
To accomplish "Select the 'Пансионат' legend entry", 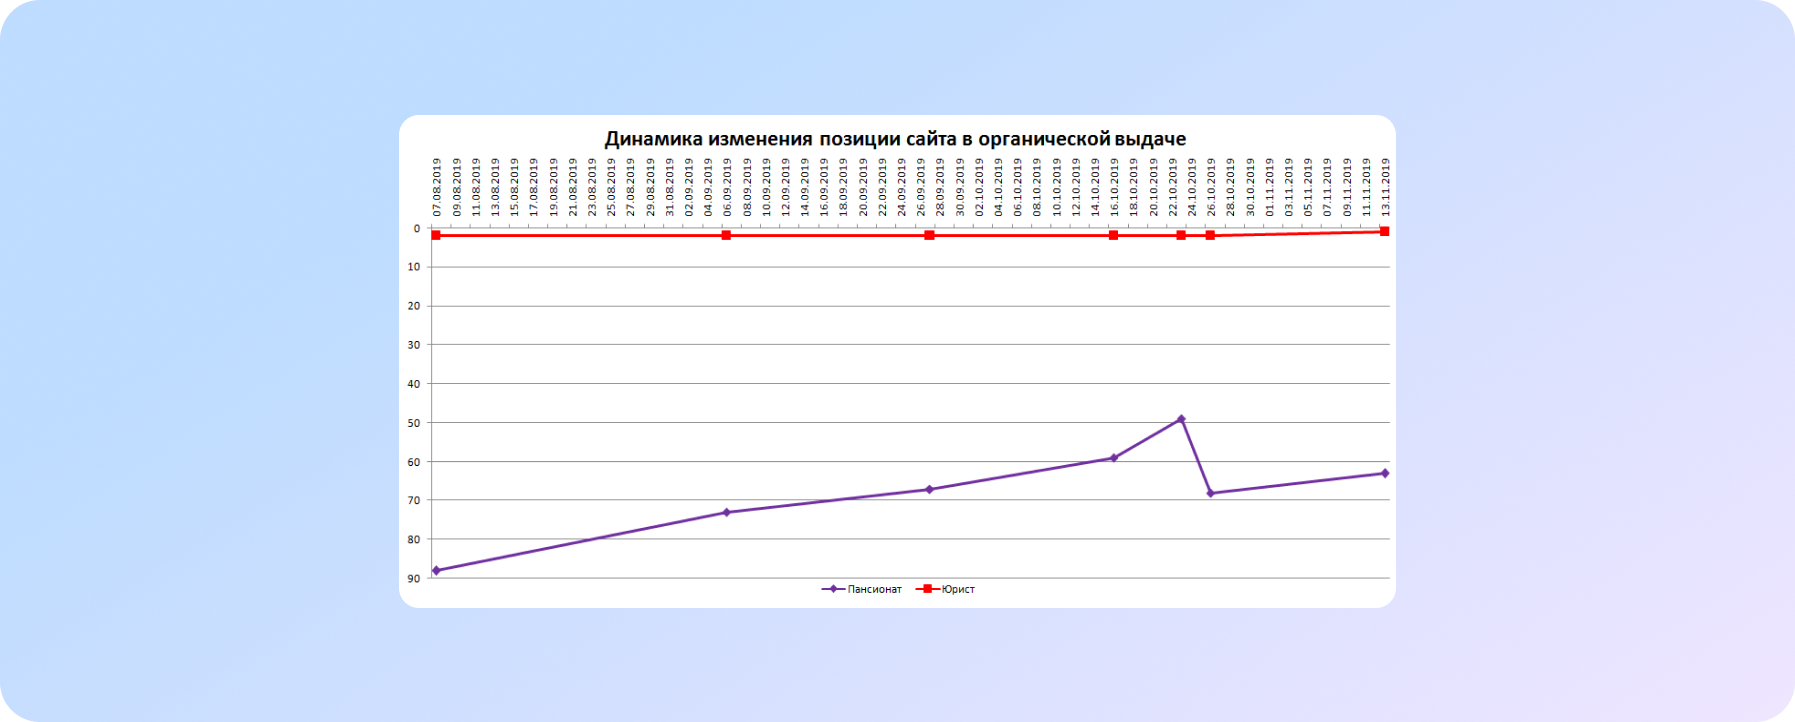I will 862,590.
